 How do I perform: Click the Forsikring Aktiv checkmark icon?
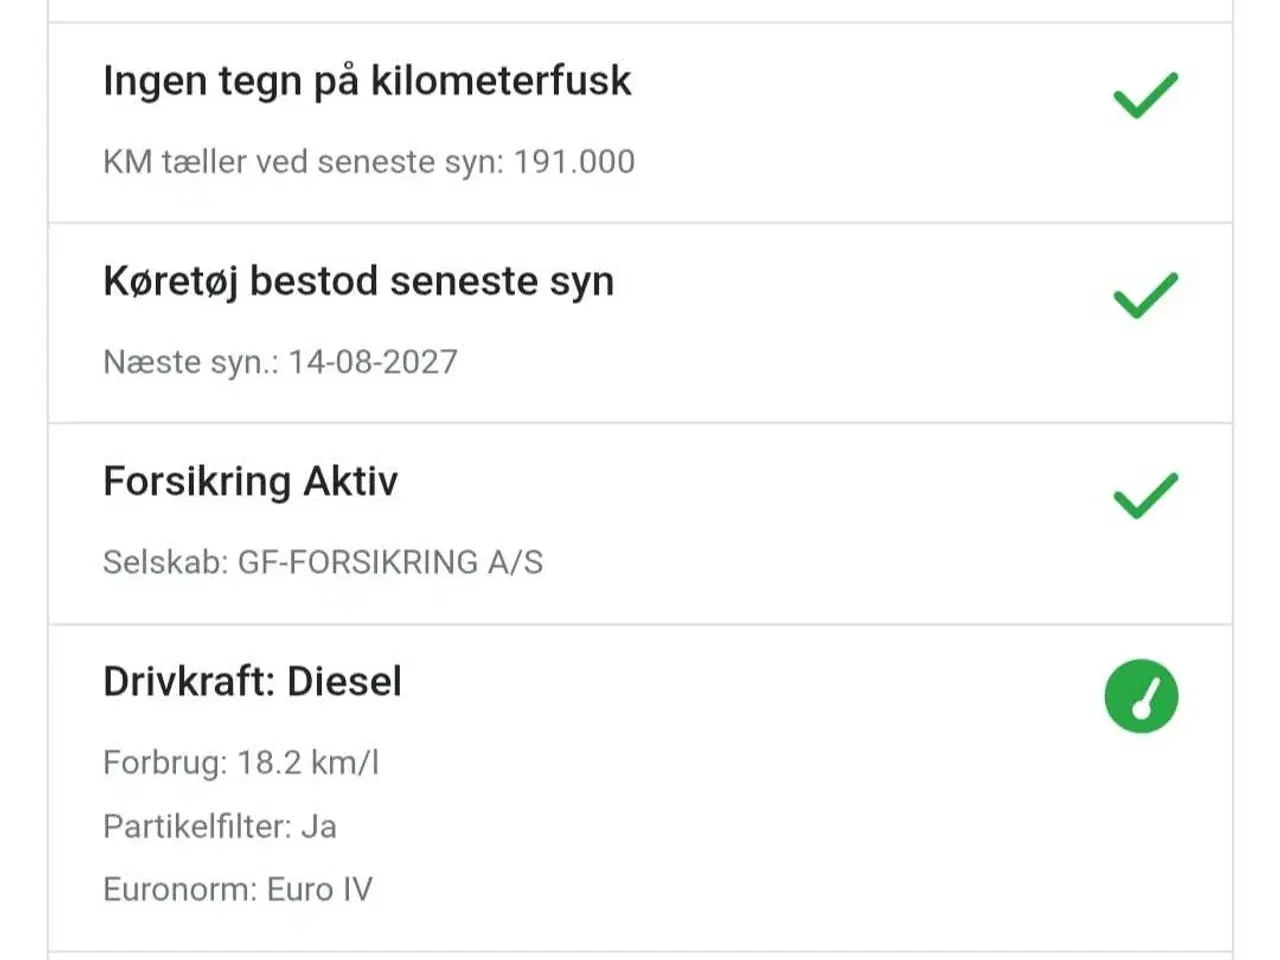click(x=1142, y=492)
